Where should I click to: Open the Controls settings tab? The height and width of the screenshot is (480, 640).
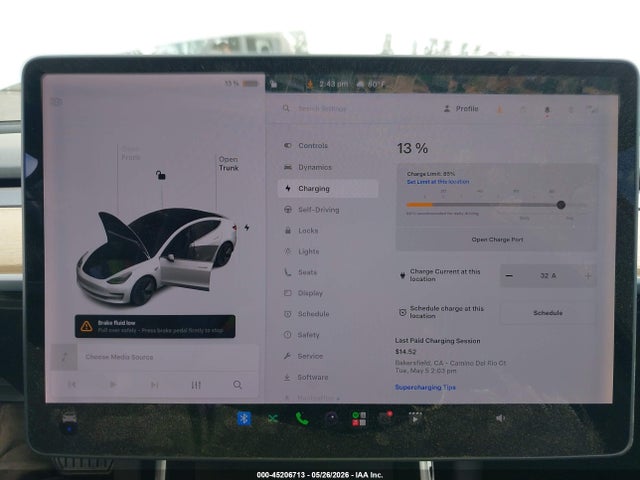[x=305, y=146]
